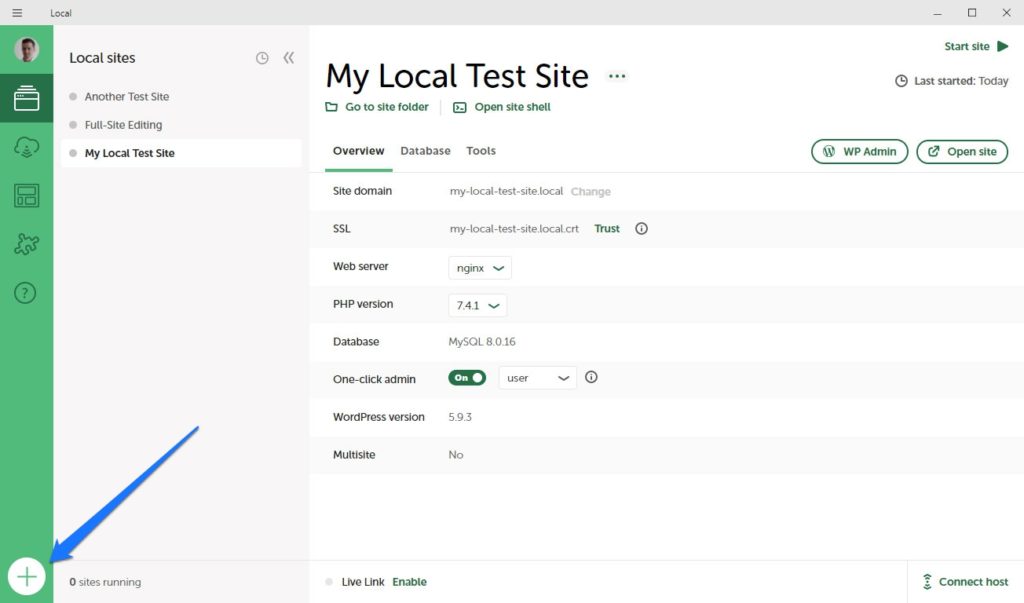Open the Cloud Backups sidebar icon
This screenshot has height=603, width=1024.
coord(26,147)
